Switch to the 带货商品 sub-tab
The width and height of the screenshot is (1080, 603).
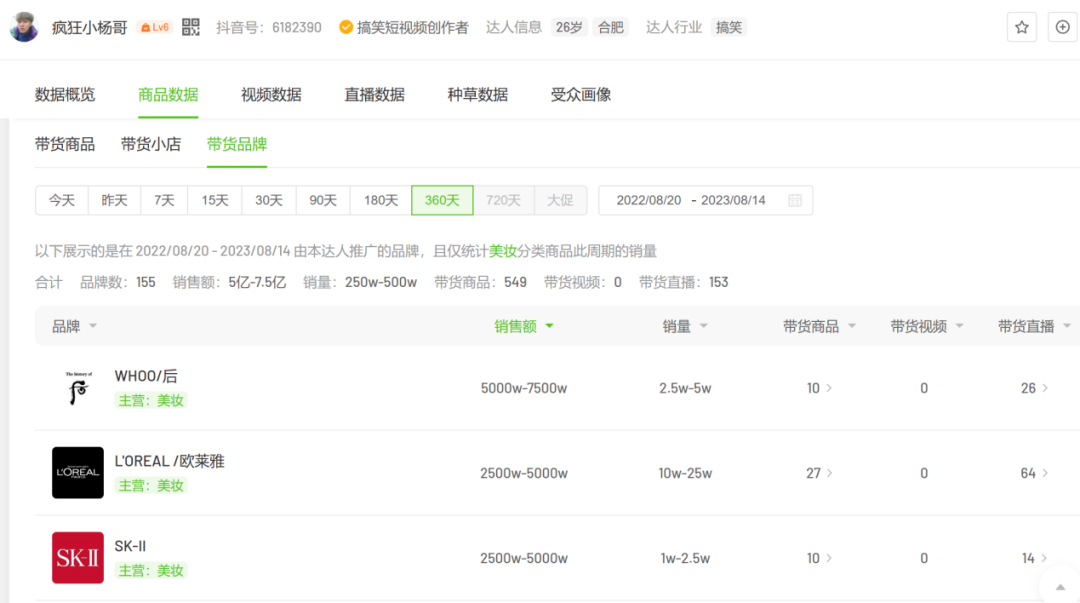click(65, 144)
